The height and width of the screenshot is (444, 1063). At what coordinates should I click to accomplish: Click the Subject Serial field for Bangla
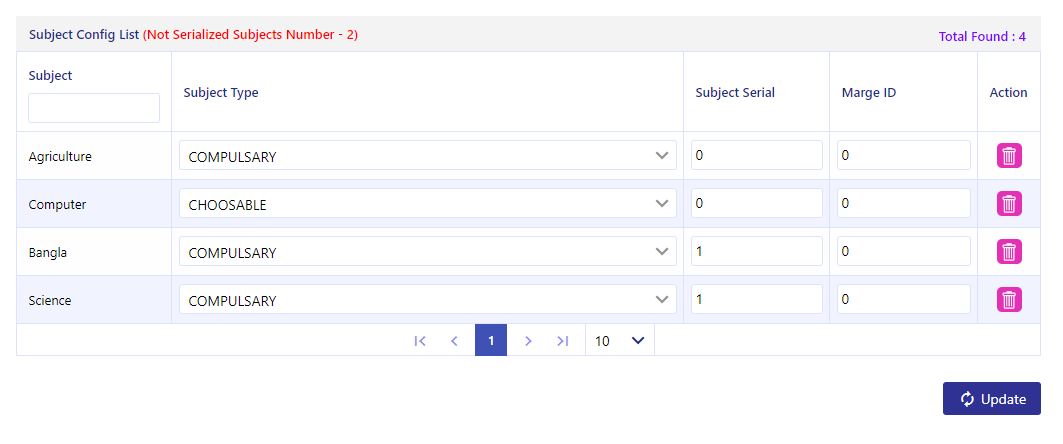757,251
